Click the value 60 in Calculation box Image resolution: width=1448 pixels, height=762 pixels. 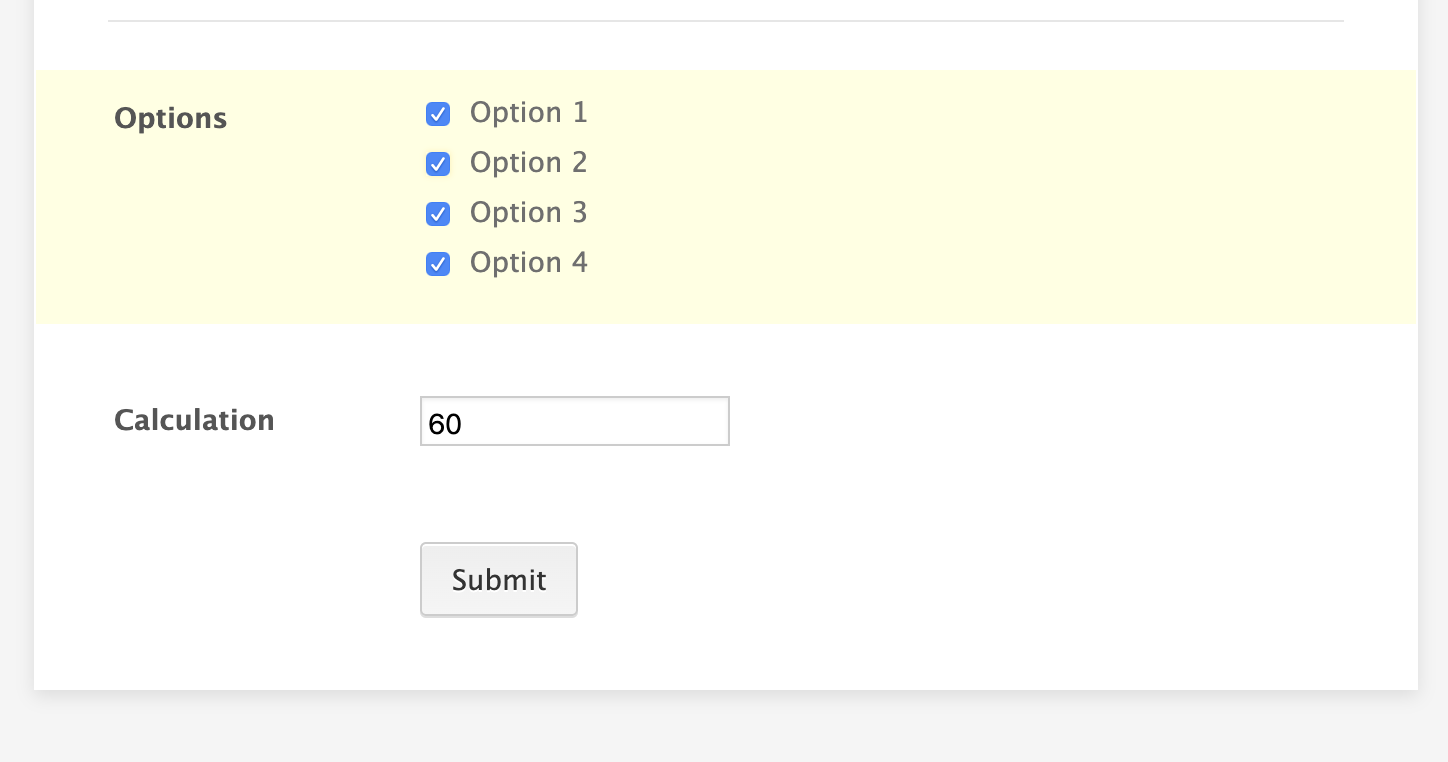click(445, 425)
